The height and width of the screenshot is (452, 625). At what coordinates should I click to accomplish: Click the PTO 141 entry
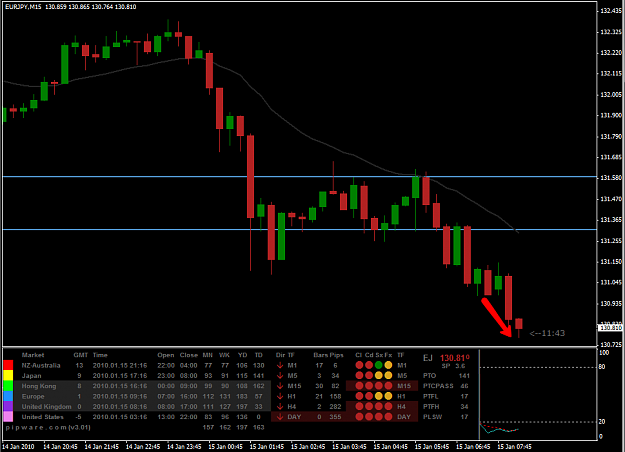[446, 375]
